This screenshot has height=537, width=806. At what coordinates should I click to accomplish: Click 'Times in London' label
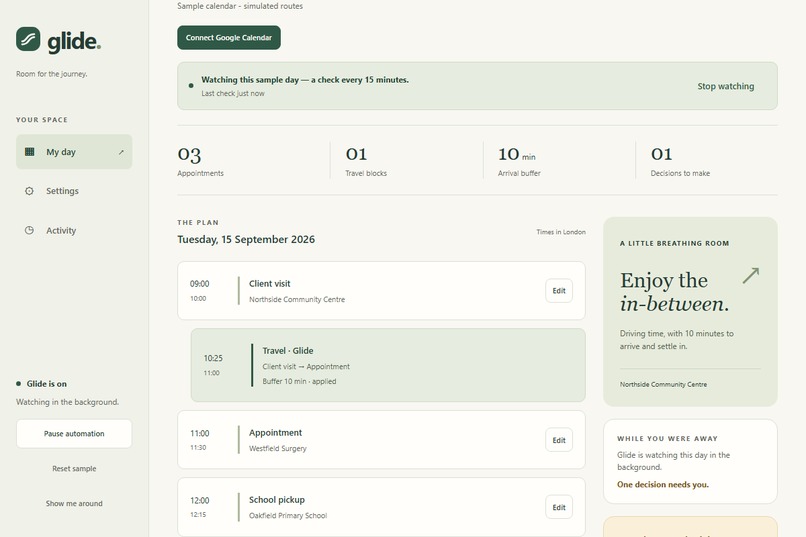pyautogui.click(x=561, y=232)
